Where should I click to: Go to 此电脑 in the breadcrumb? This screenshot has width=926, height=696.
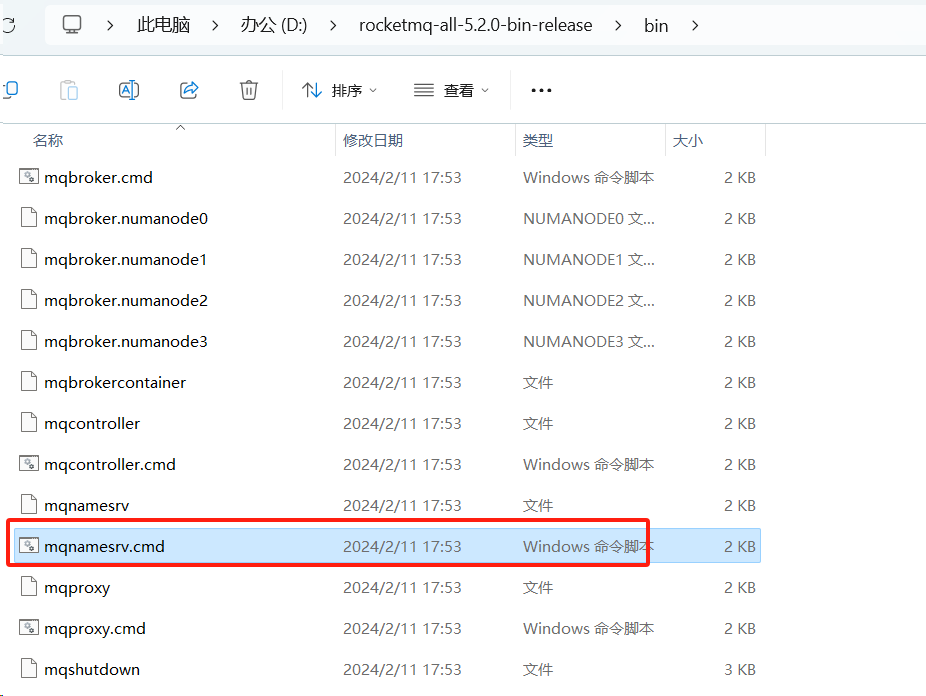tap(164, 25)
